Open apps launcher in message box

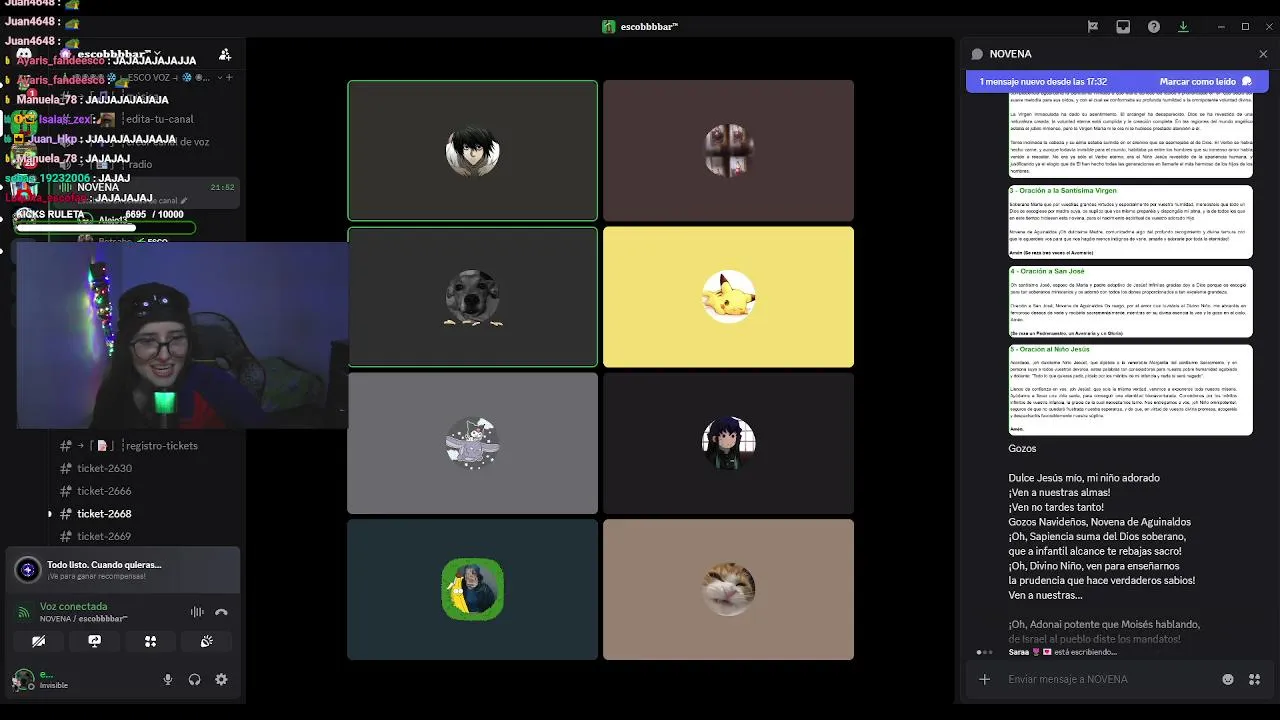point(1254,679)
